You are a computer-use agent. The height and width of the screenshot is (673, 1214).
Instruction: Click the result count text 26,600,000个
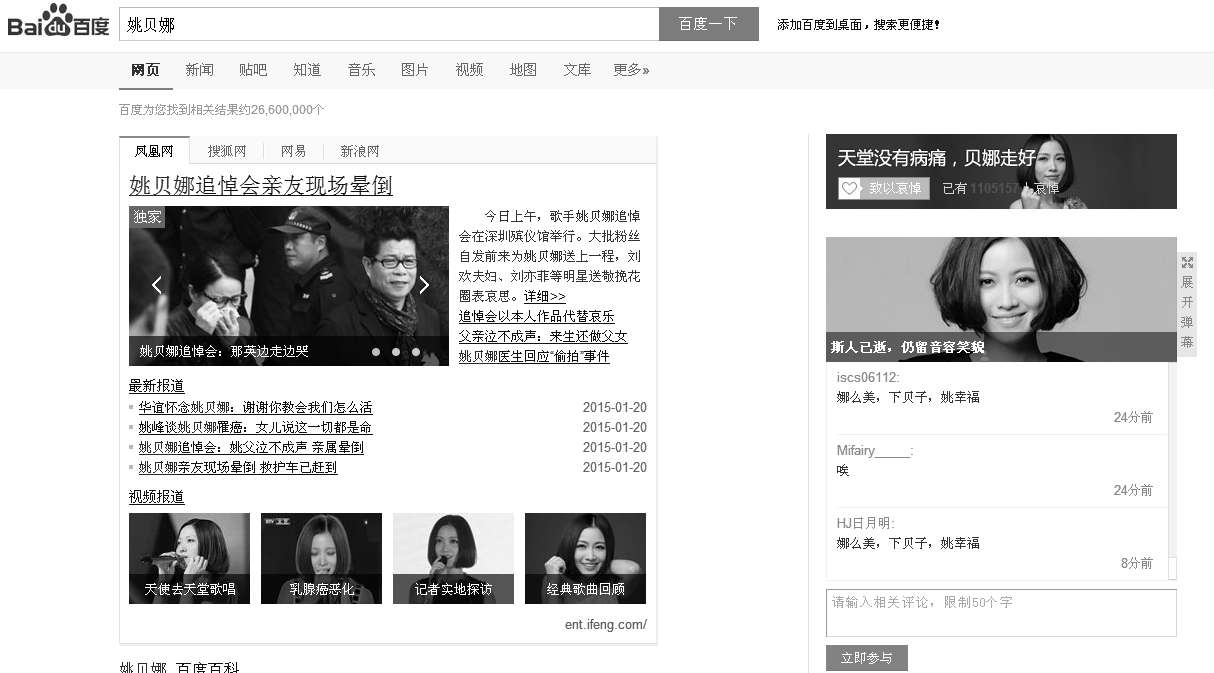288,109
